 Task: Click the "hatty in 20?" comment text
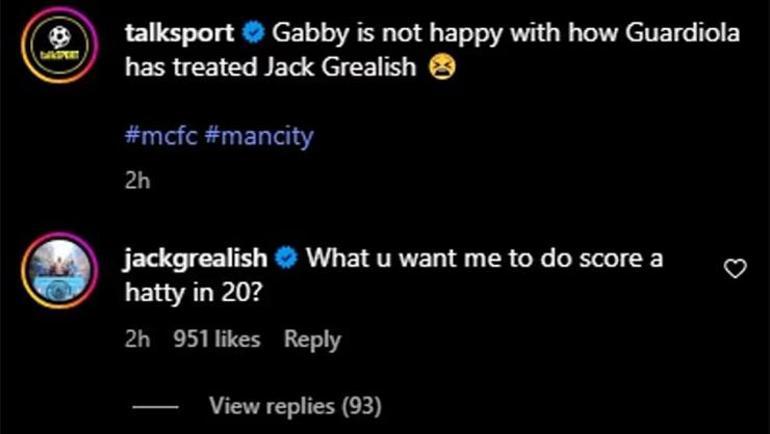click(x=196, y=295)
